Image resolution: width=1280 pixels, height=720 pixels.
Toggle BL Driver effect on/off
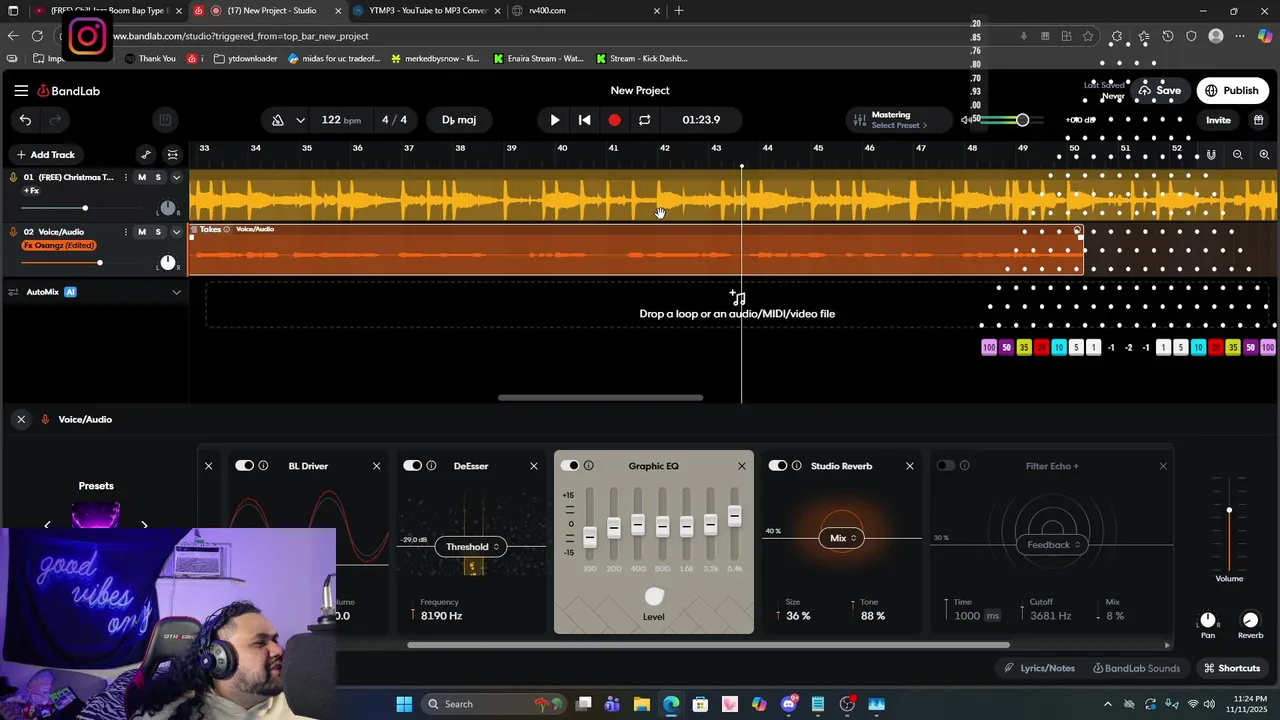pos(244,466)
